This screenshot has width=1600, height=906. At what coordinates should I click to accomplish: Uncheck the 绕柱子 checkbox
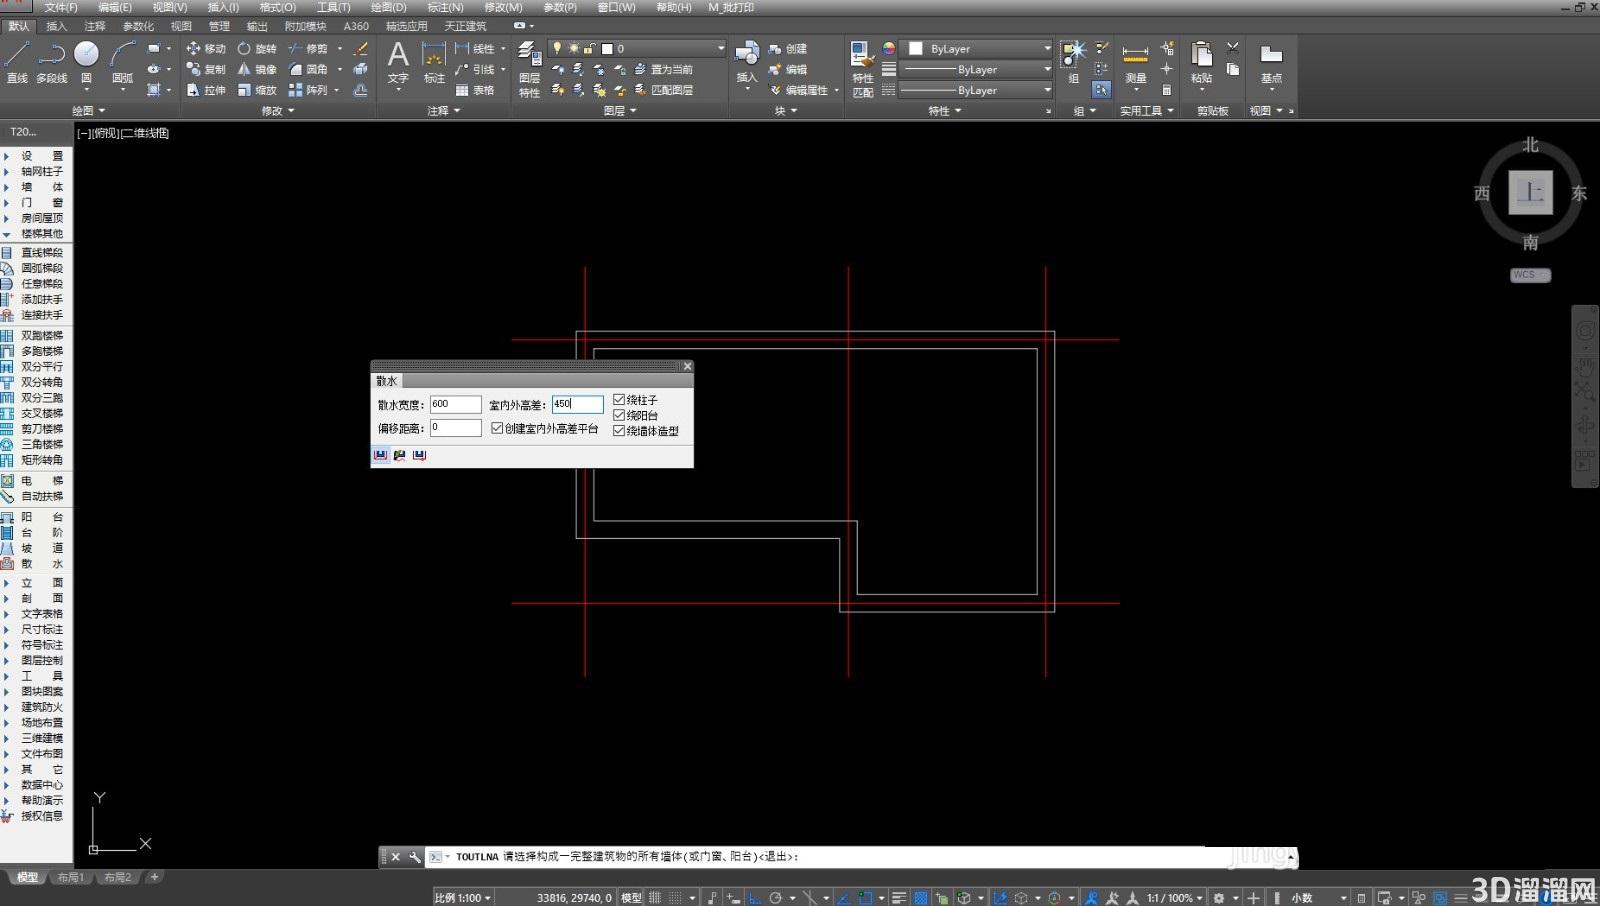coord(619,400)
